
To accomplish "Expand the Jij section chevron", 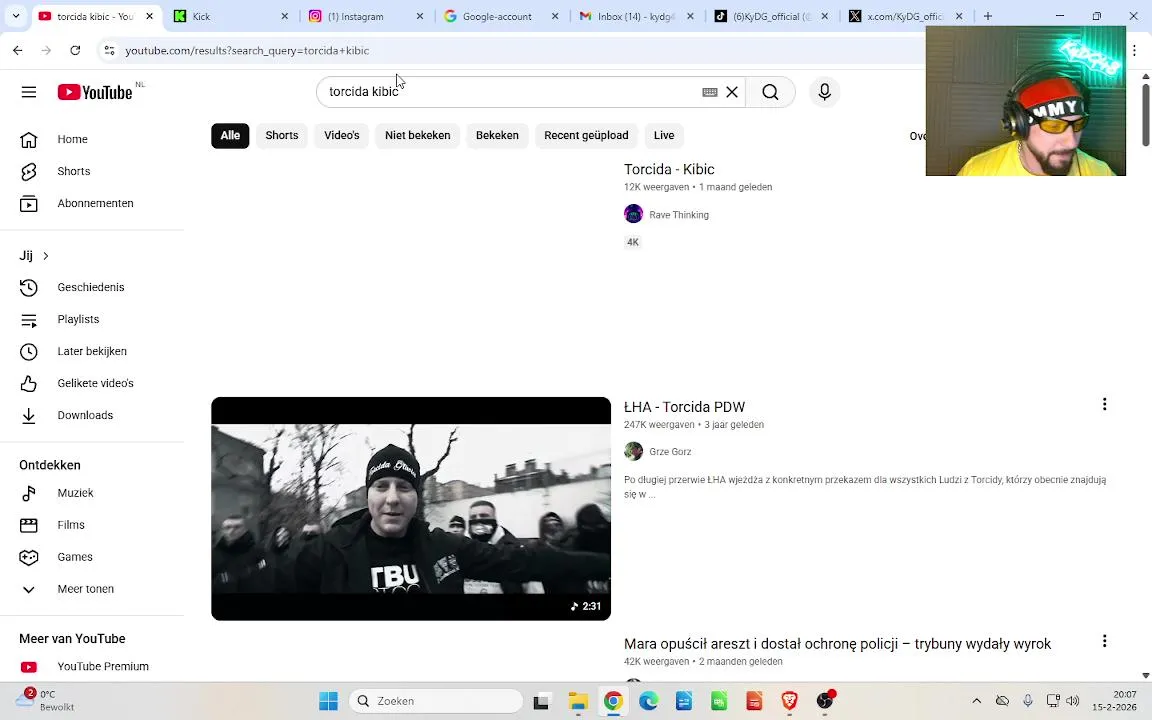I will [x=46, y=256].
